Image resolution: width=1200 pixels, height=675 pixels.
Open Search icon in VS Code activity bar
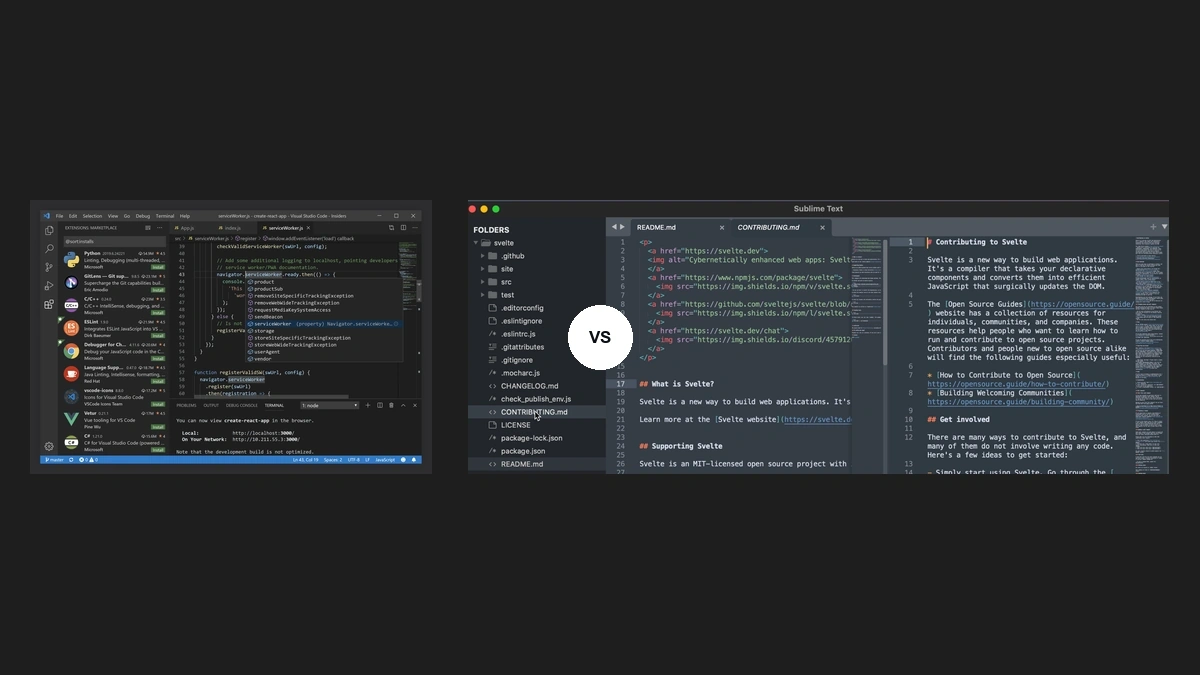point(49,249)
